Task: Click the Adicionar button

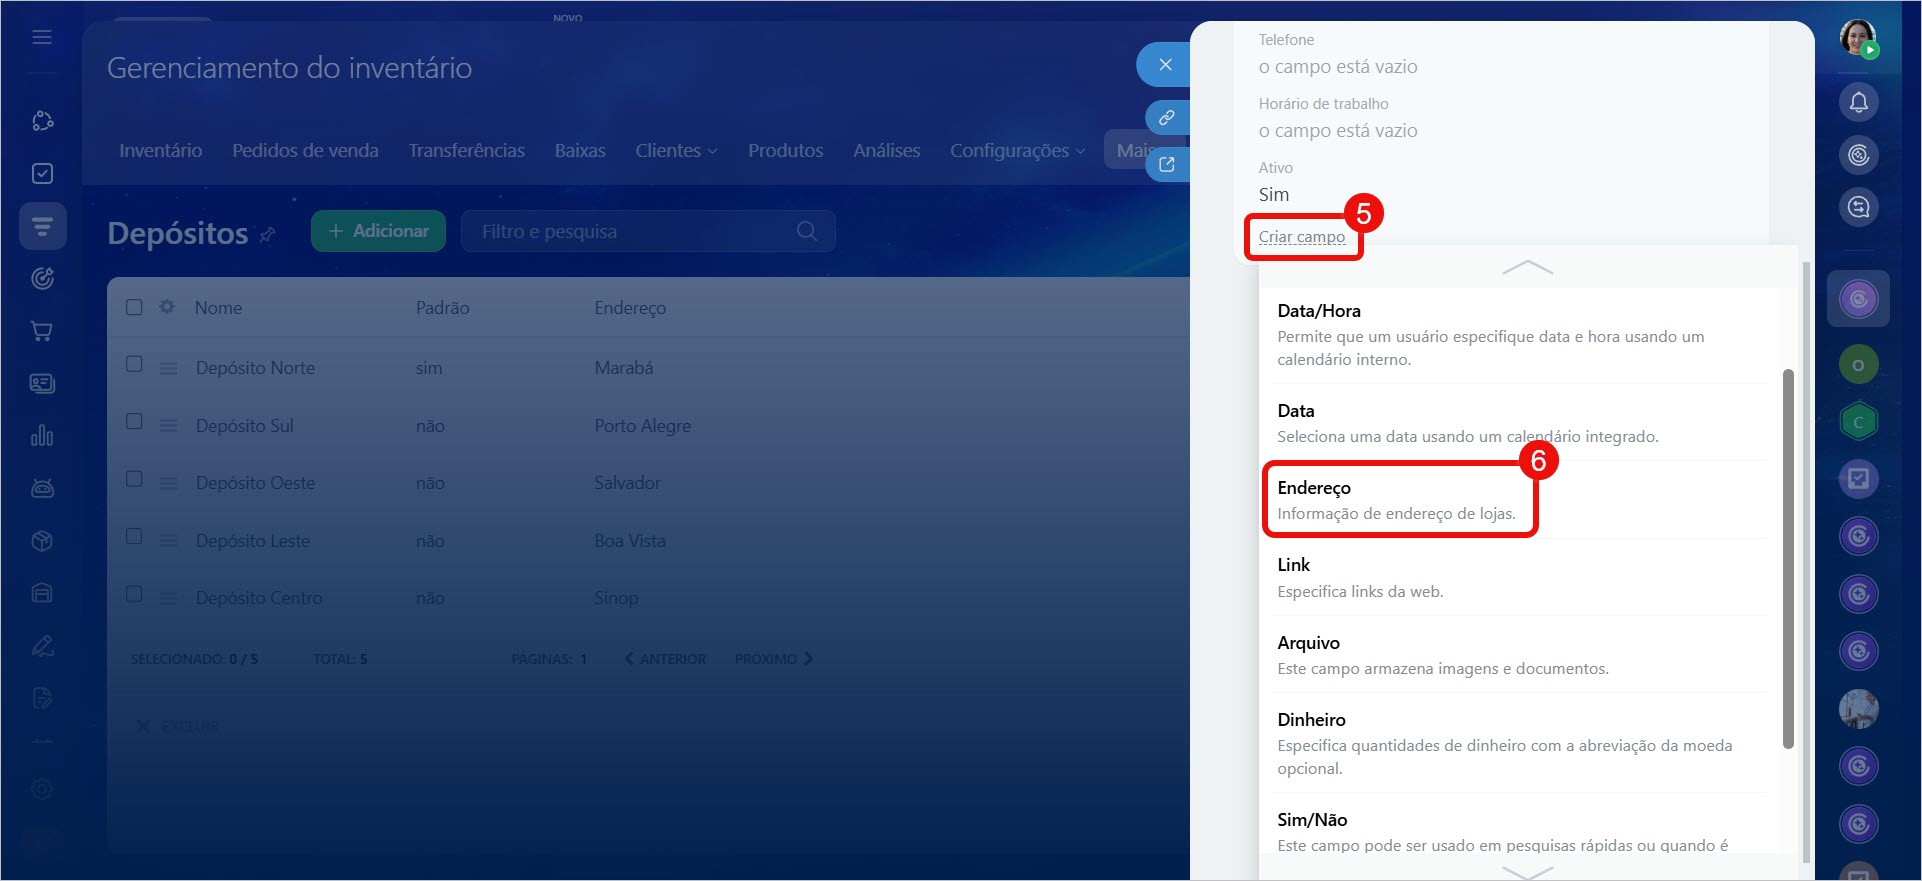Action: (x=378, y=231)
